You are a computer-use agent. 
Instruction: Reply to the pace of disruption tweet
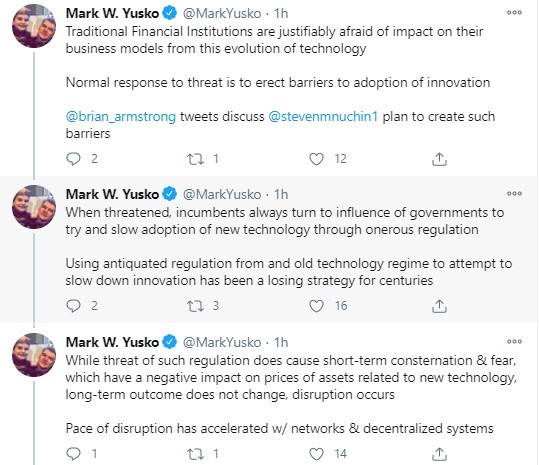pyautogui.click(x=73, y=454)
